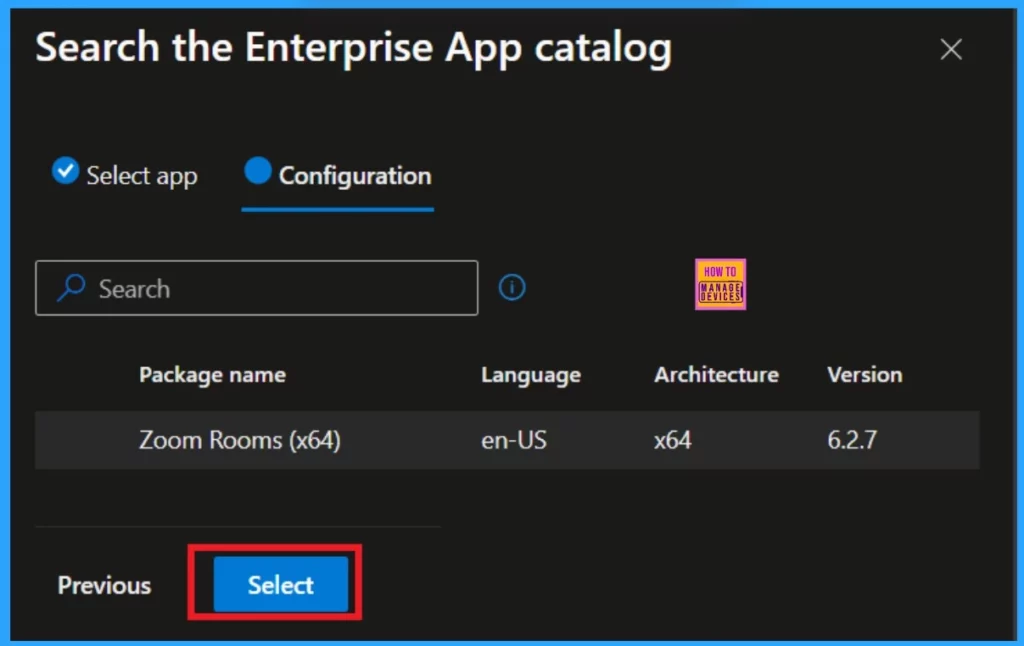Go back with the Previous button
Viewport: 1024px width, 646px height.
(x=104, y=585)
